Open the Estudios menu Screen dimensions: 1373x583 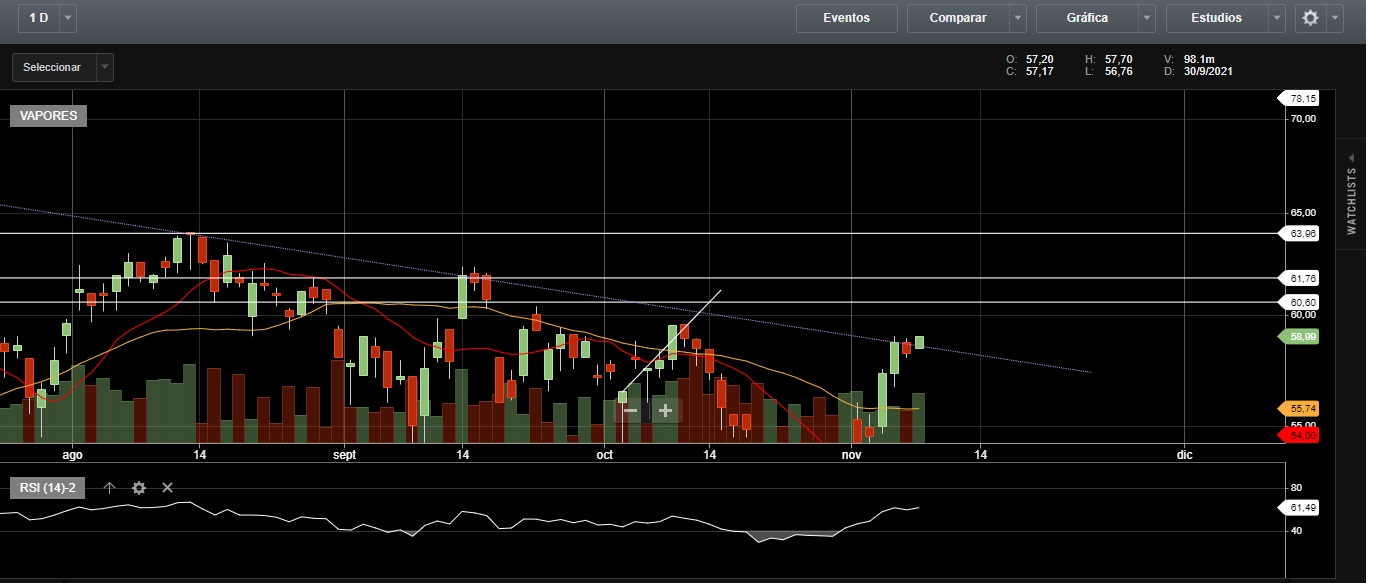(1217, 18)
